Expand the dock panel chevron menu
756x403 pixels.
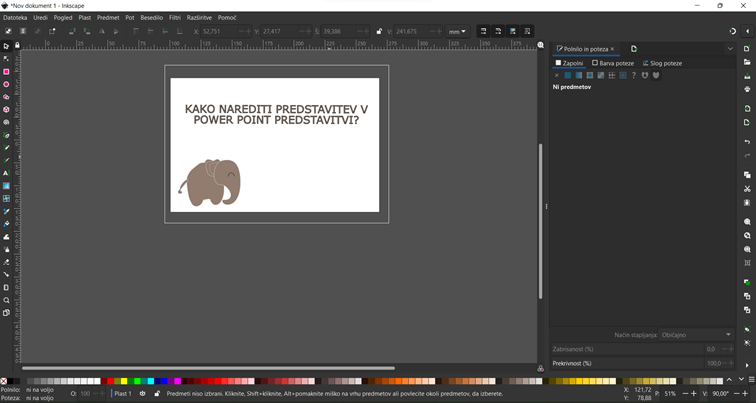pyautogui.click(x=730, y=49)
